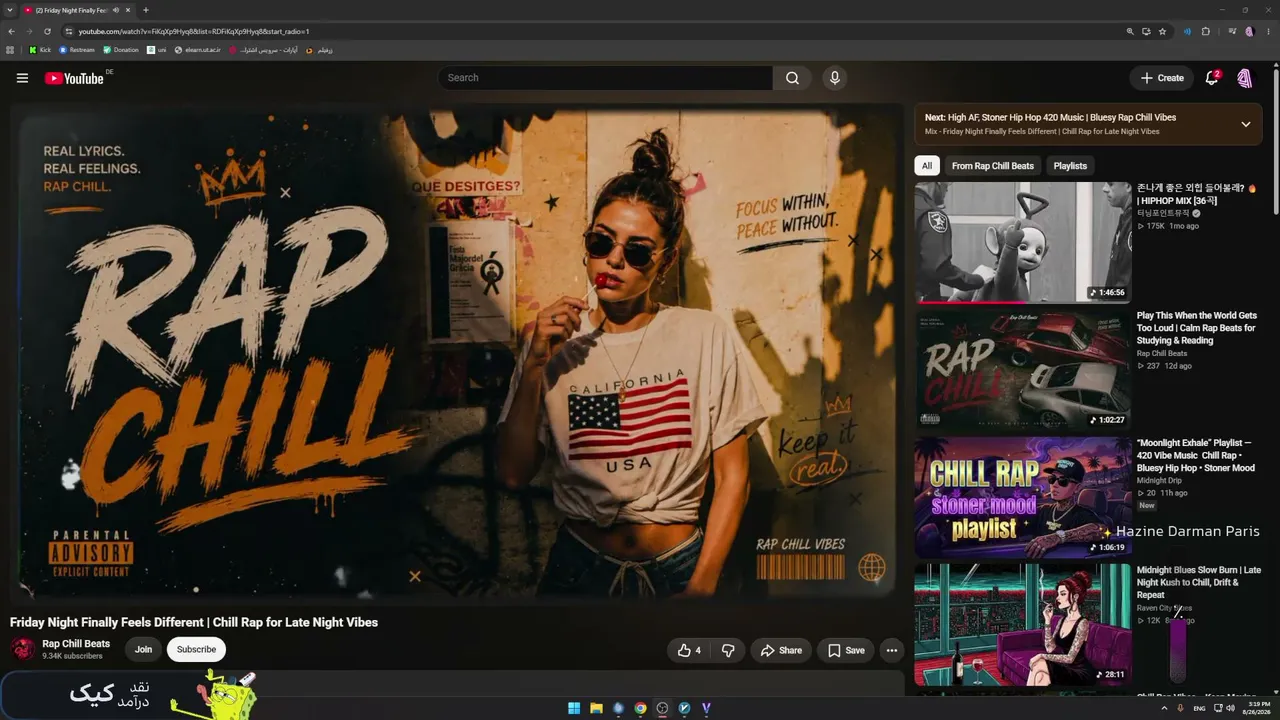Open File Explorer from the taskbar
1280x720 pixels.
[596, 708]
